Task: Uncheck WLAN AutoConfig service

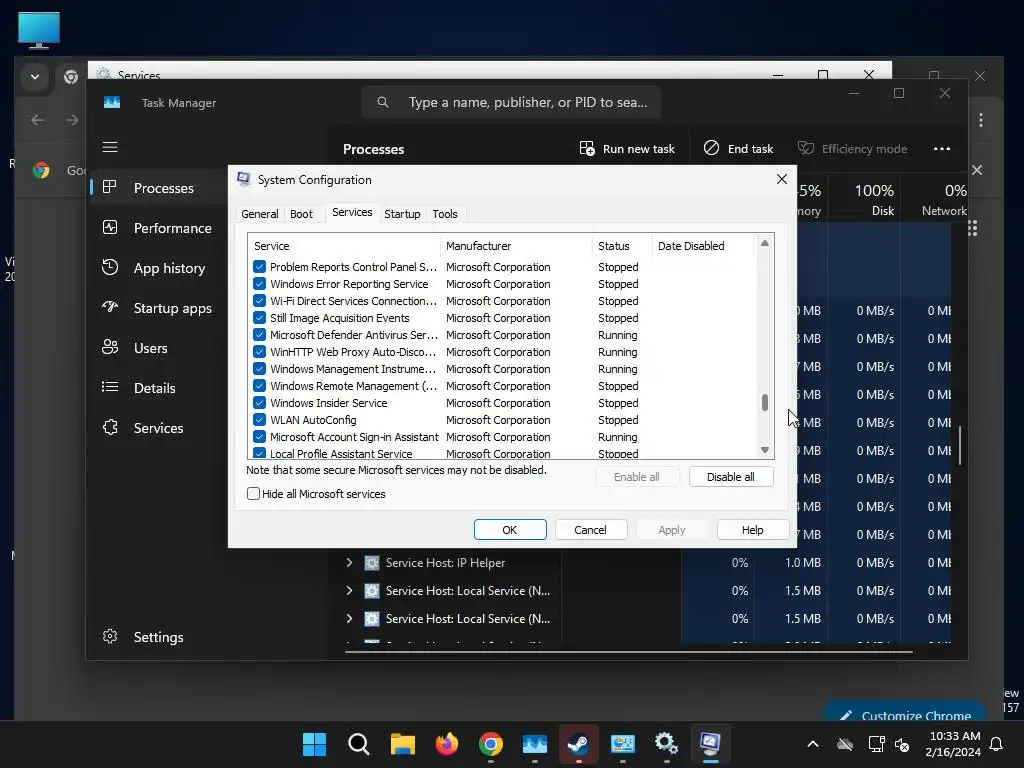Action: pyautogui.click(x=259, y=419)
